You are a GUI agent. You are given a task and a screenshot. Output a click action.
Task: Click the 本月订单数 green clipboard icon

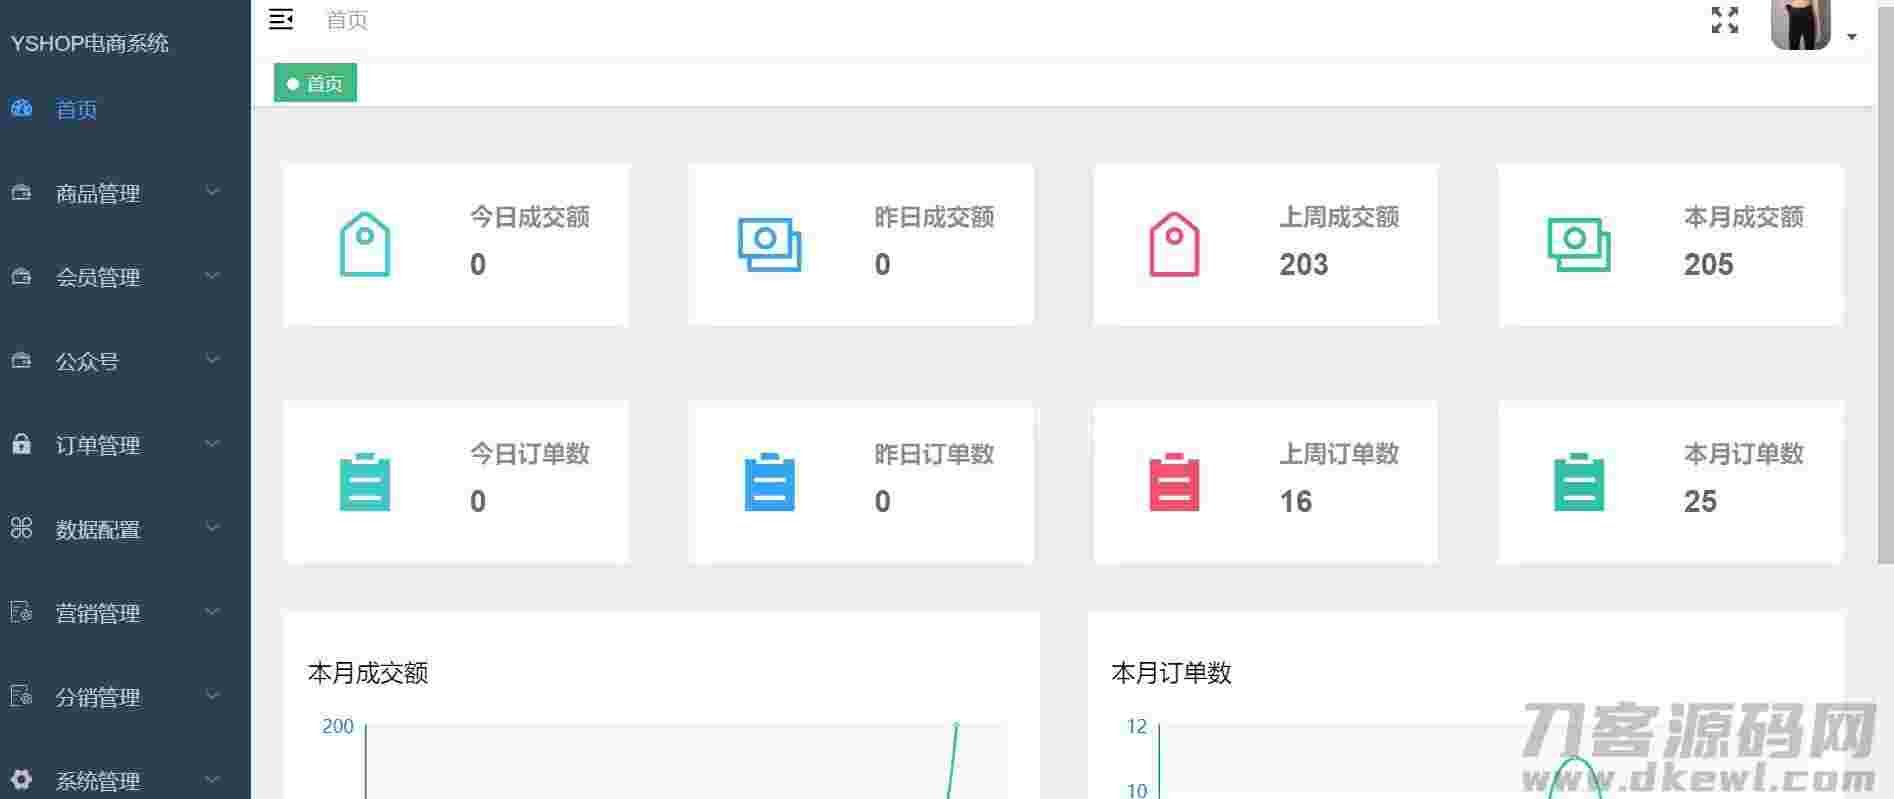coord(1579,482)
